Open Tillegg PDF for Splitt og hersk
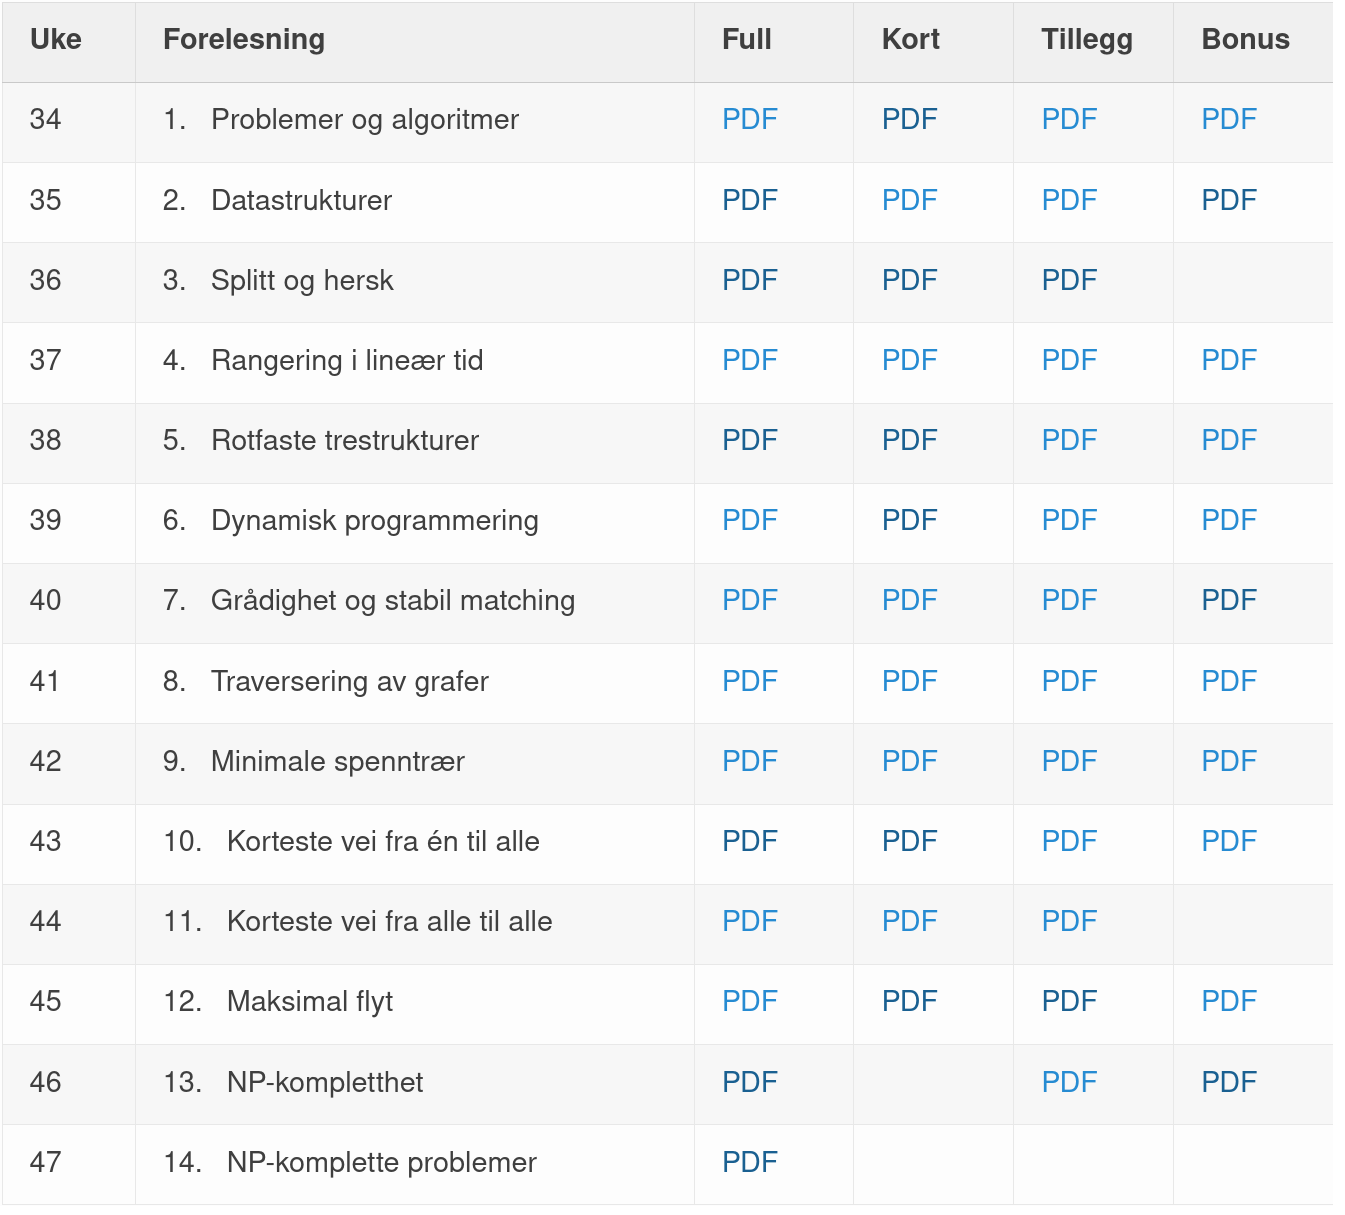This screenshot has height=1215, width=1345. click(1069, 280)
